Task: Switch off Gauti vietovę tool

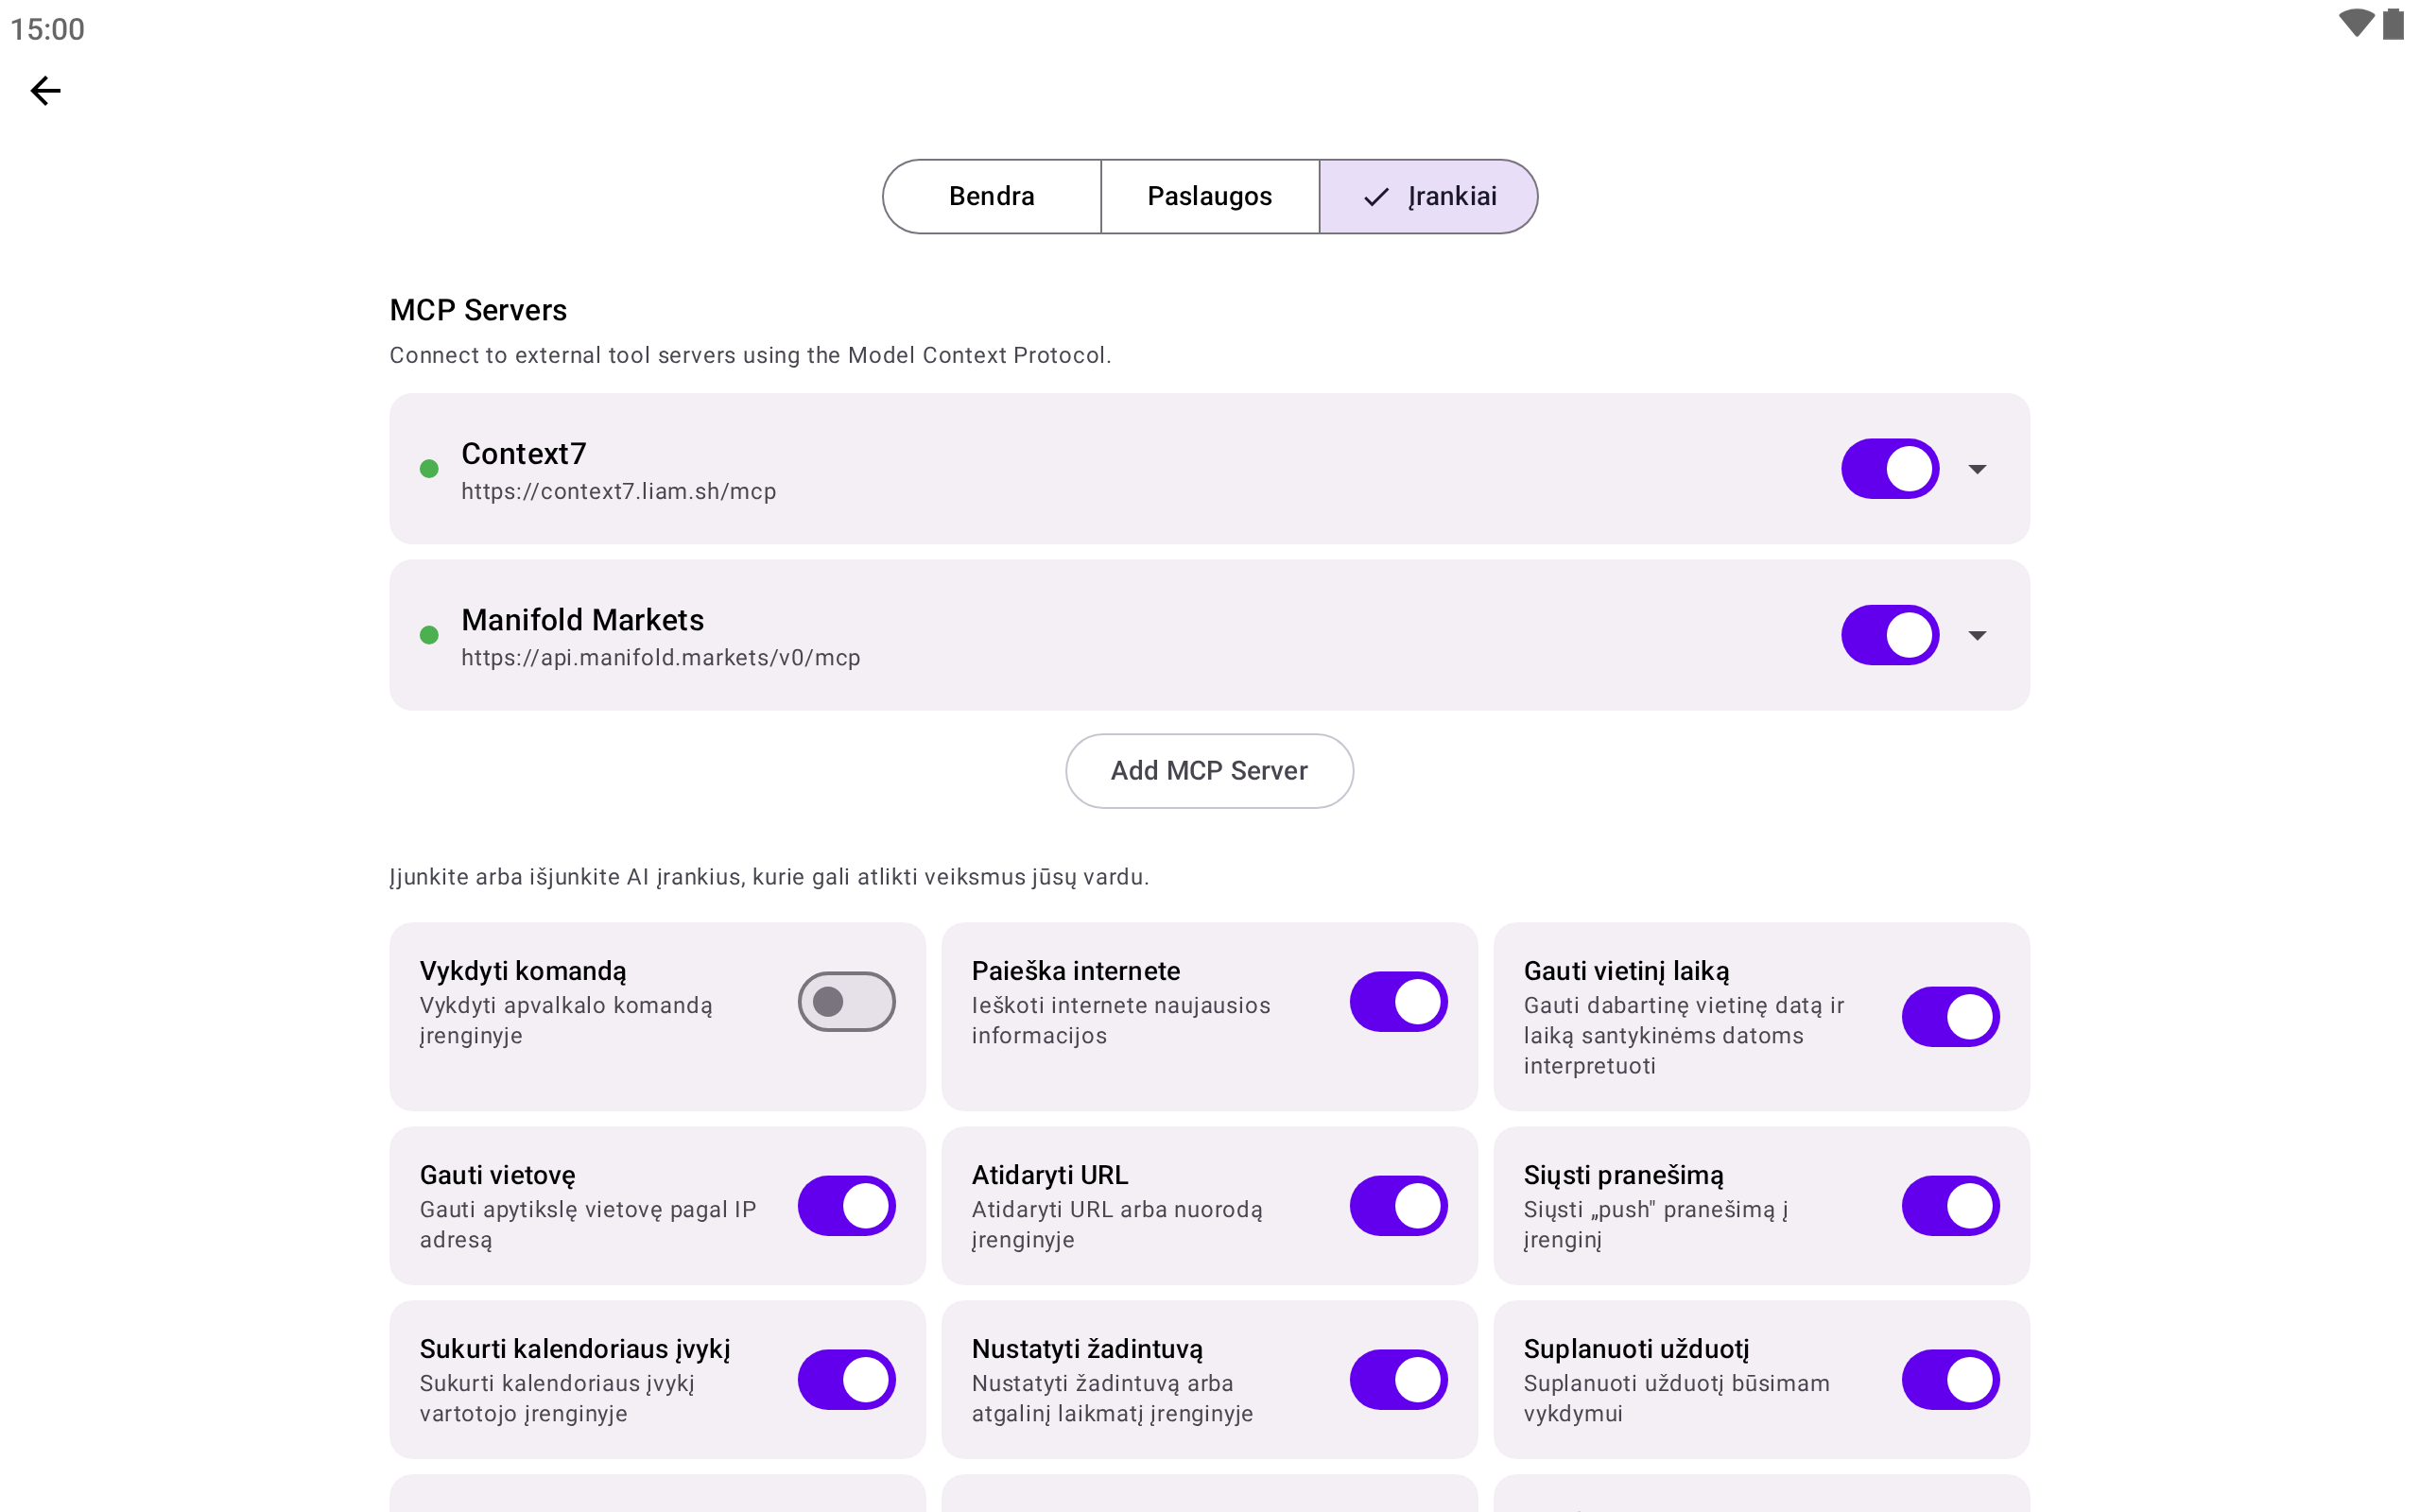Action: 846,1205
